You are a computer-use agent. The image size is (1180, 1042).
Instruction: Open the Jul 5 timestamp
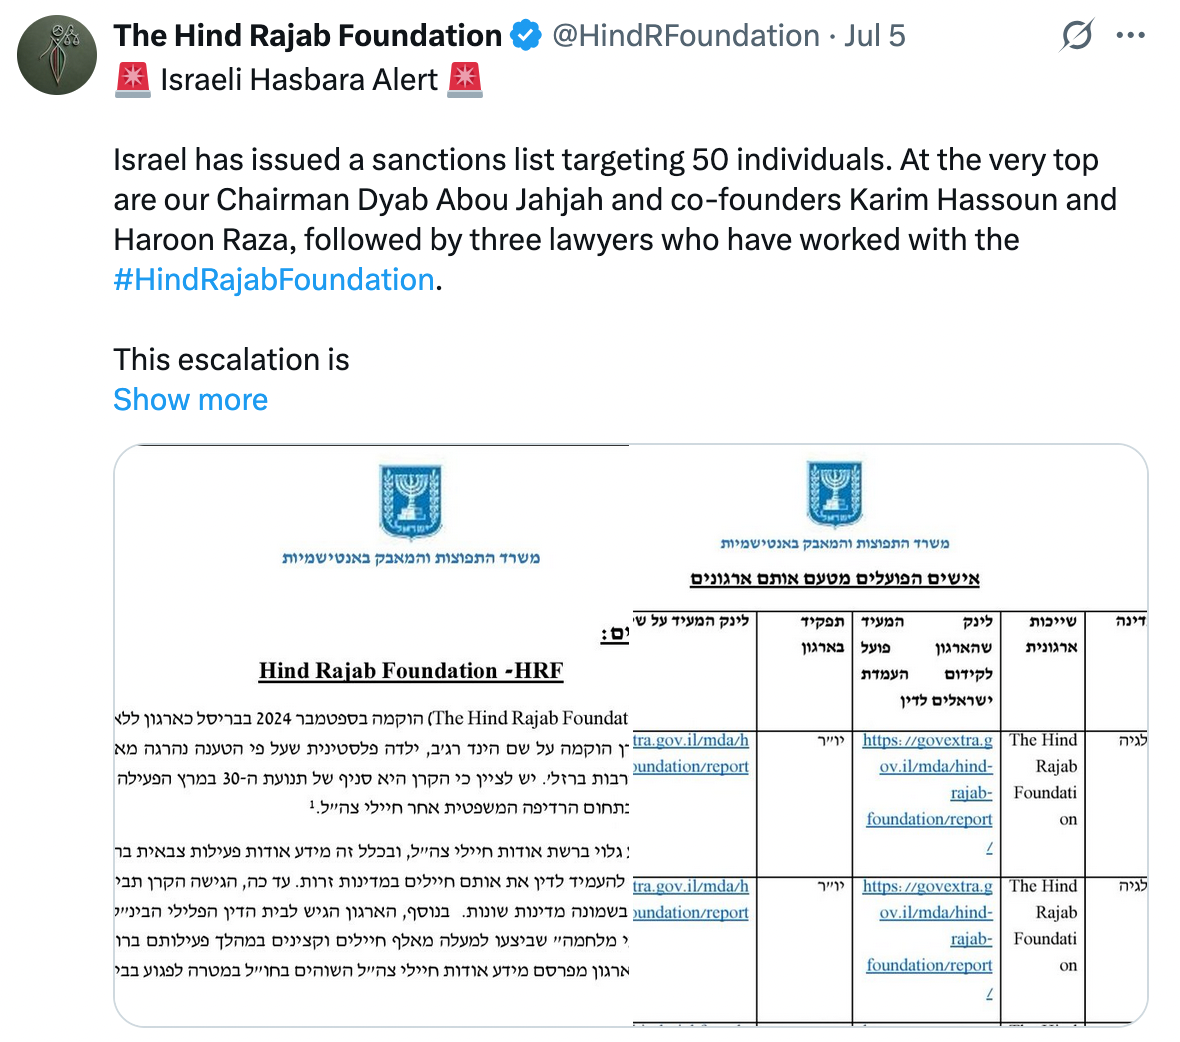pyautogui.click(x=874, y=35)
